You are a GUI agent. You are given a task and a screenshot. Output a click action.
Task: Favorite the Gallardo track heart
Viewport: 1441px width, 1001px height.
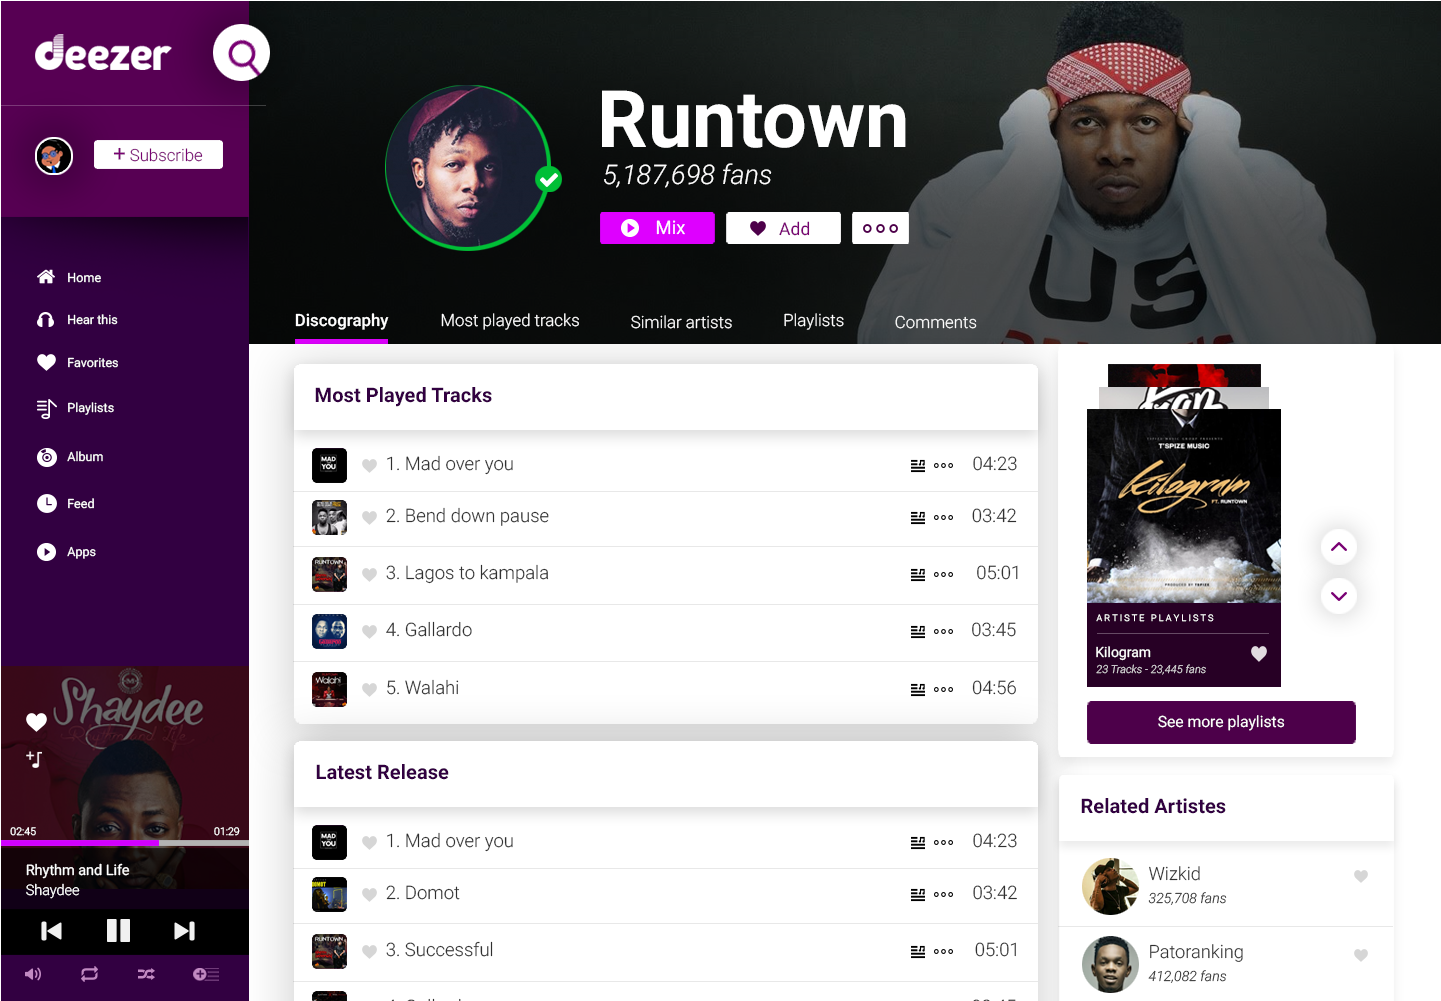pyautogui.click(x=369, y=631)
